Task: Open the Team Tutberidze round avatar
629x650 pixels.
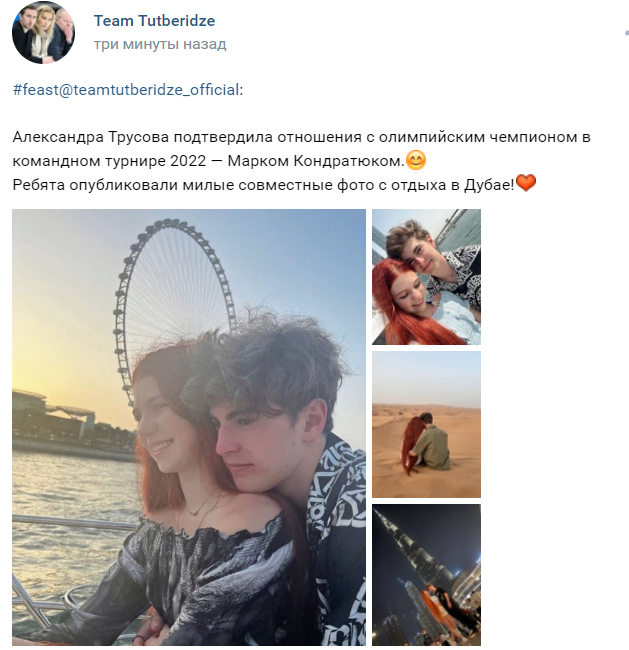Action: pyautogui.click(x=44, y=32)
